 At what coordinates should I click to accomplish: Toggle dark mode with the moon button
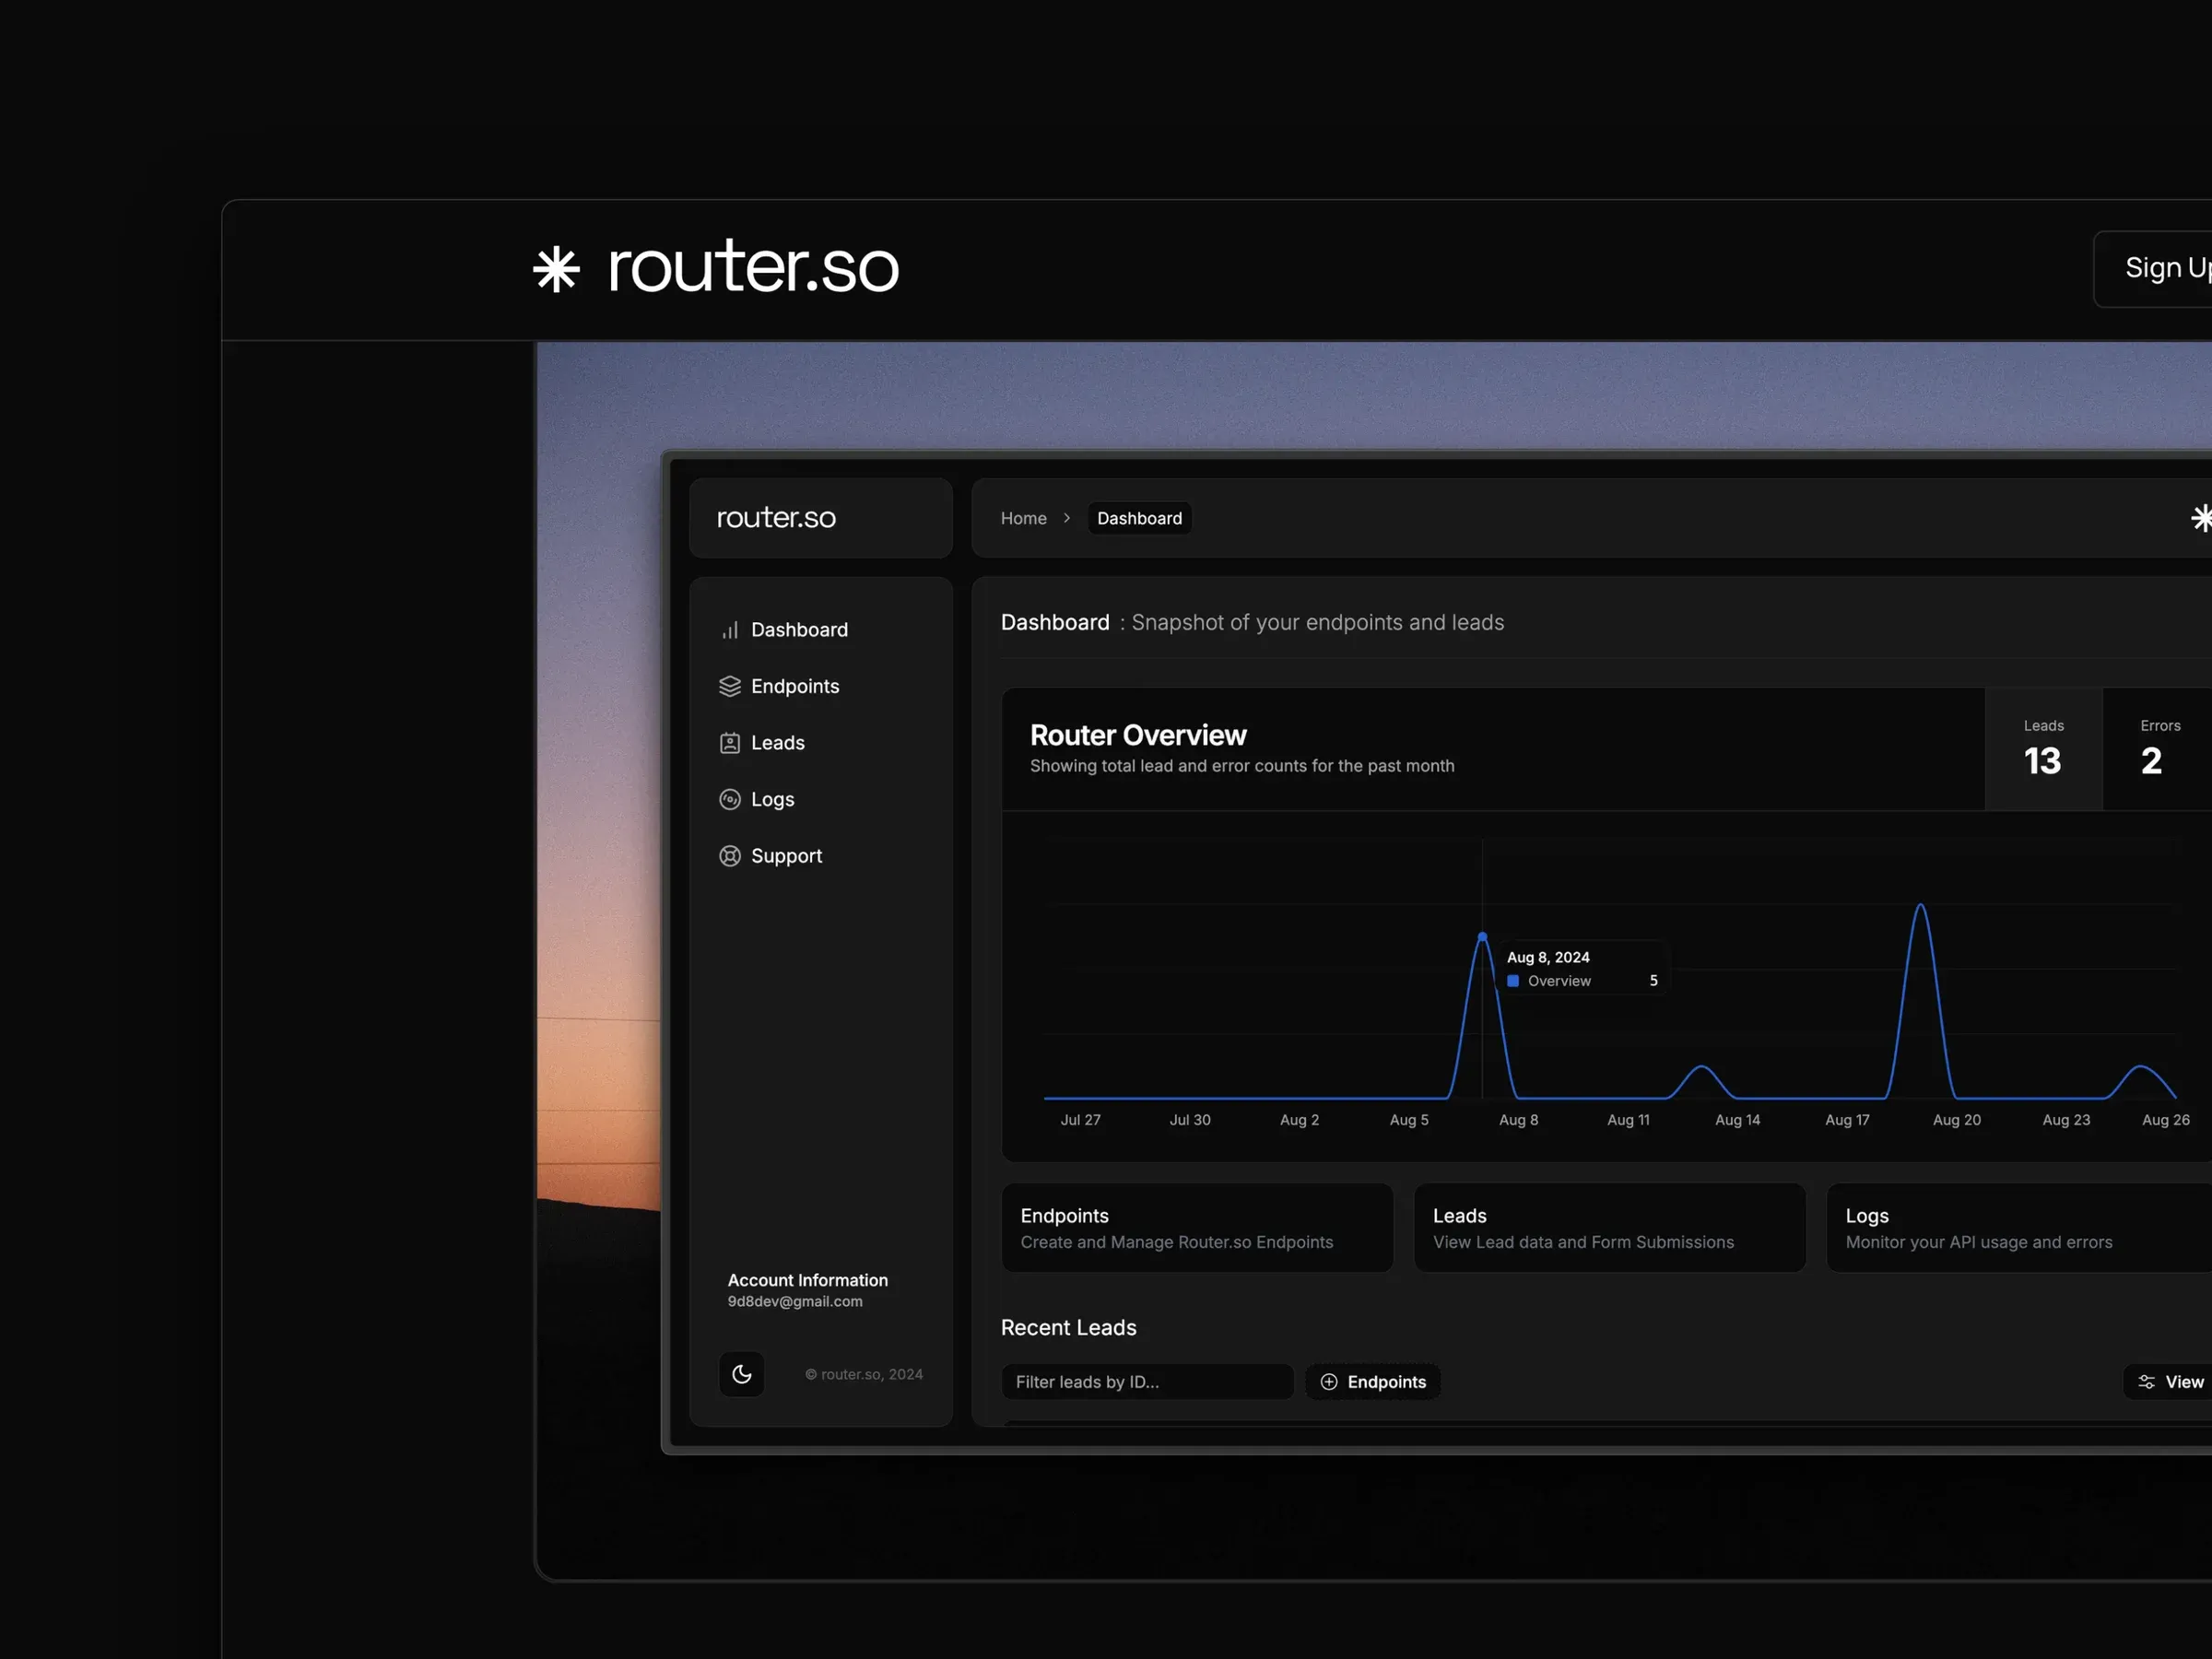point(742,1374)
